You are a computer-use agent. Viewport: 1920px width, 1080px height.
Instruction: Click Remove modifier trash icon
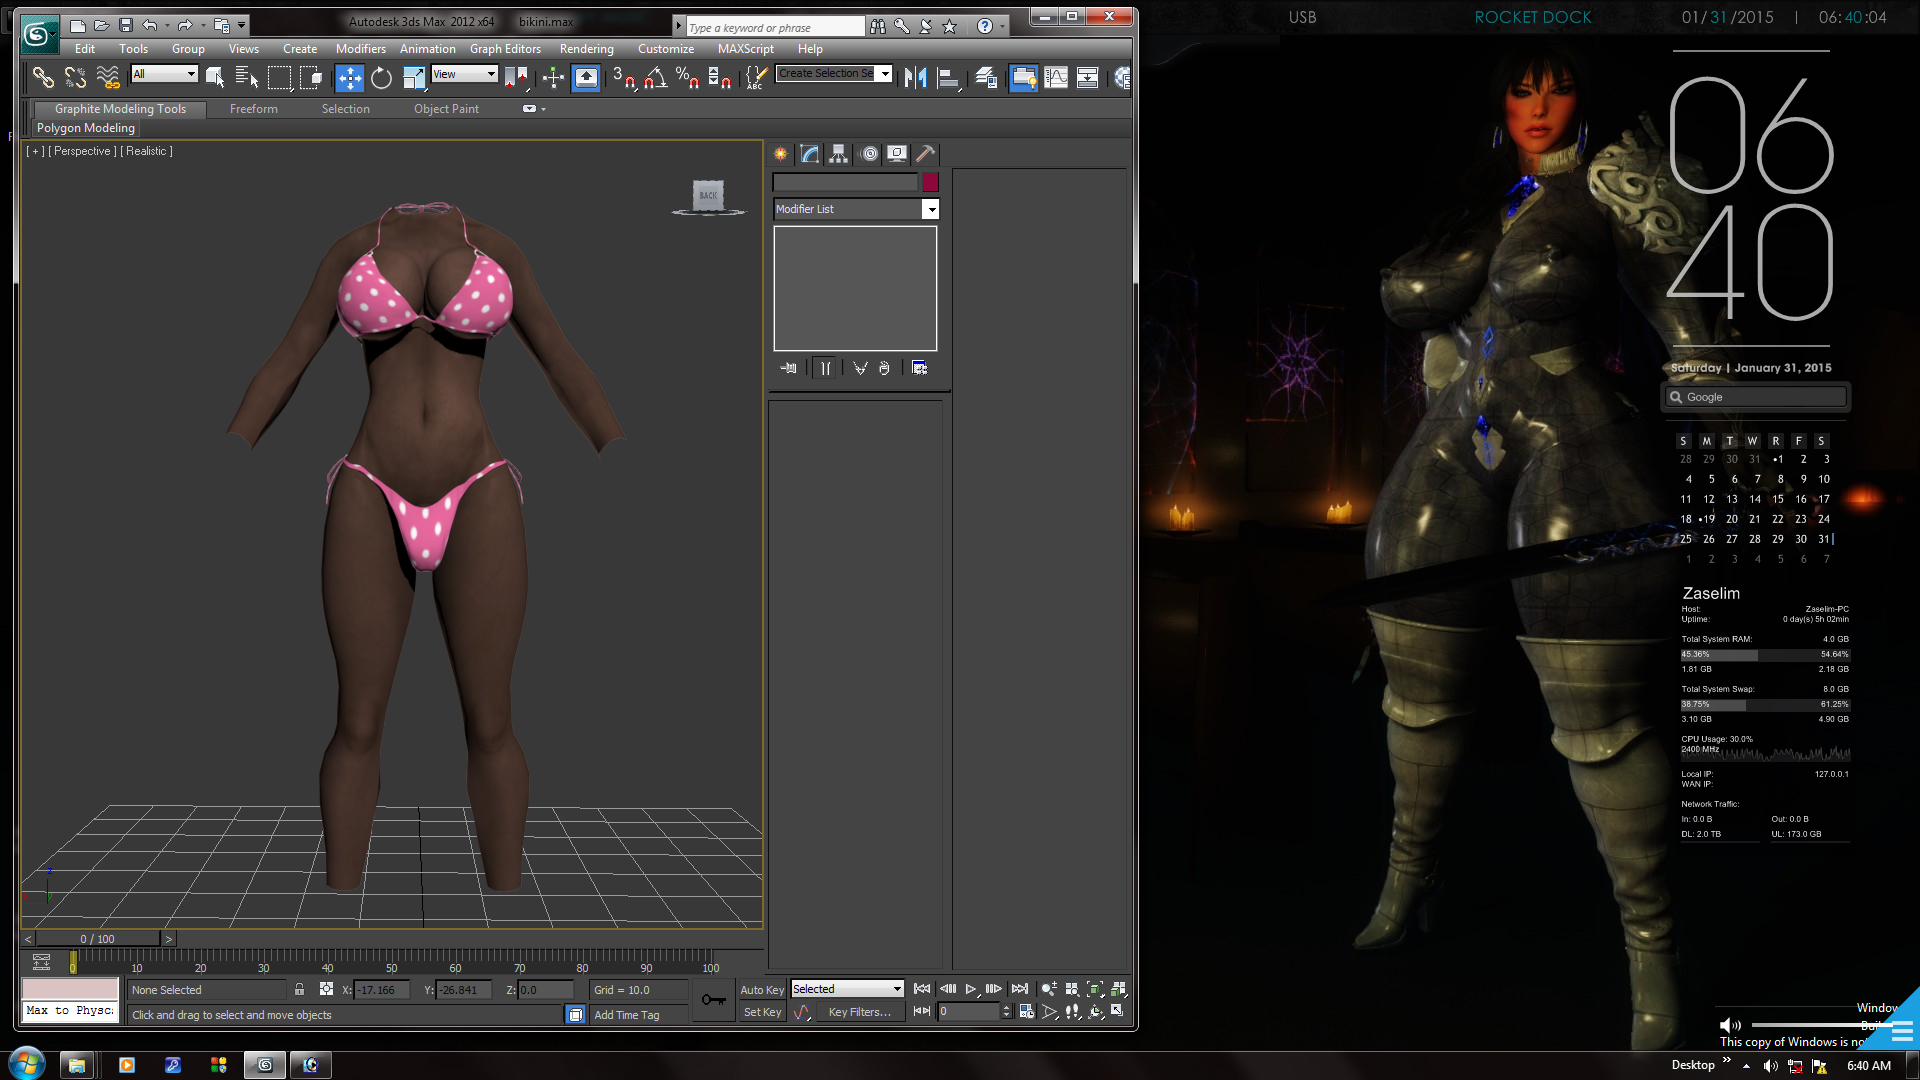[884, 368]
